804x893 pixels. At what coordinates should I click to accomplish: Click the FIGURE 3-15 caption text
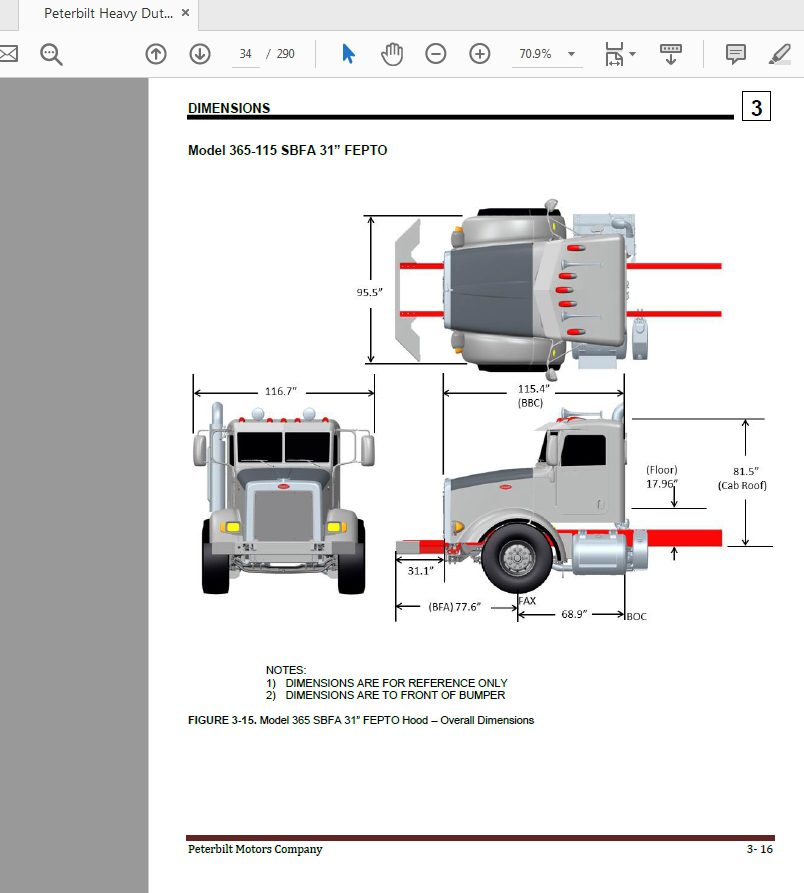tap(361, 720)
